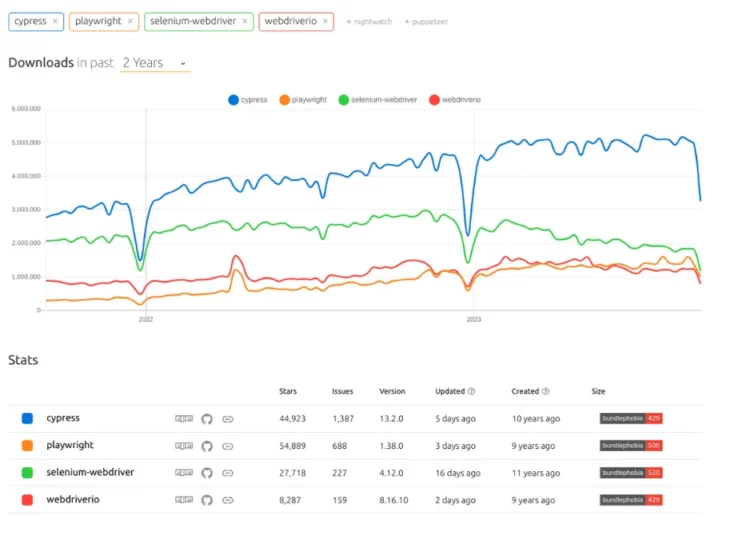
Task: Select playwright stars value 54,889
Action: tap(292, 446)
